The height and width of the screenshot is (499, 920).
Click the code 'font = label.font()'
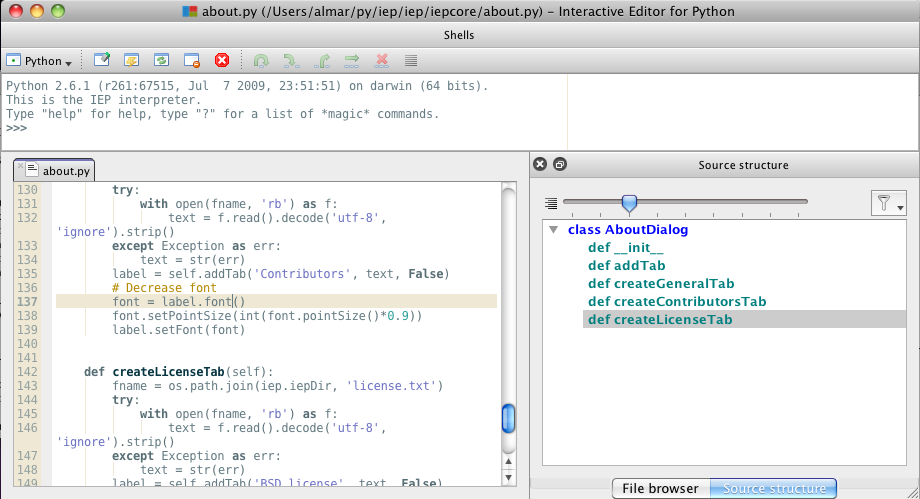tap(179, 302)
